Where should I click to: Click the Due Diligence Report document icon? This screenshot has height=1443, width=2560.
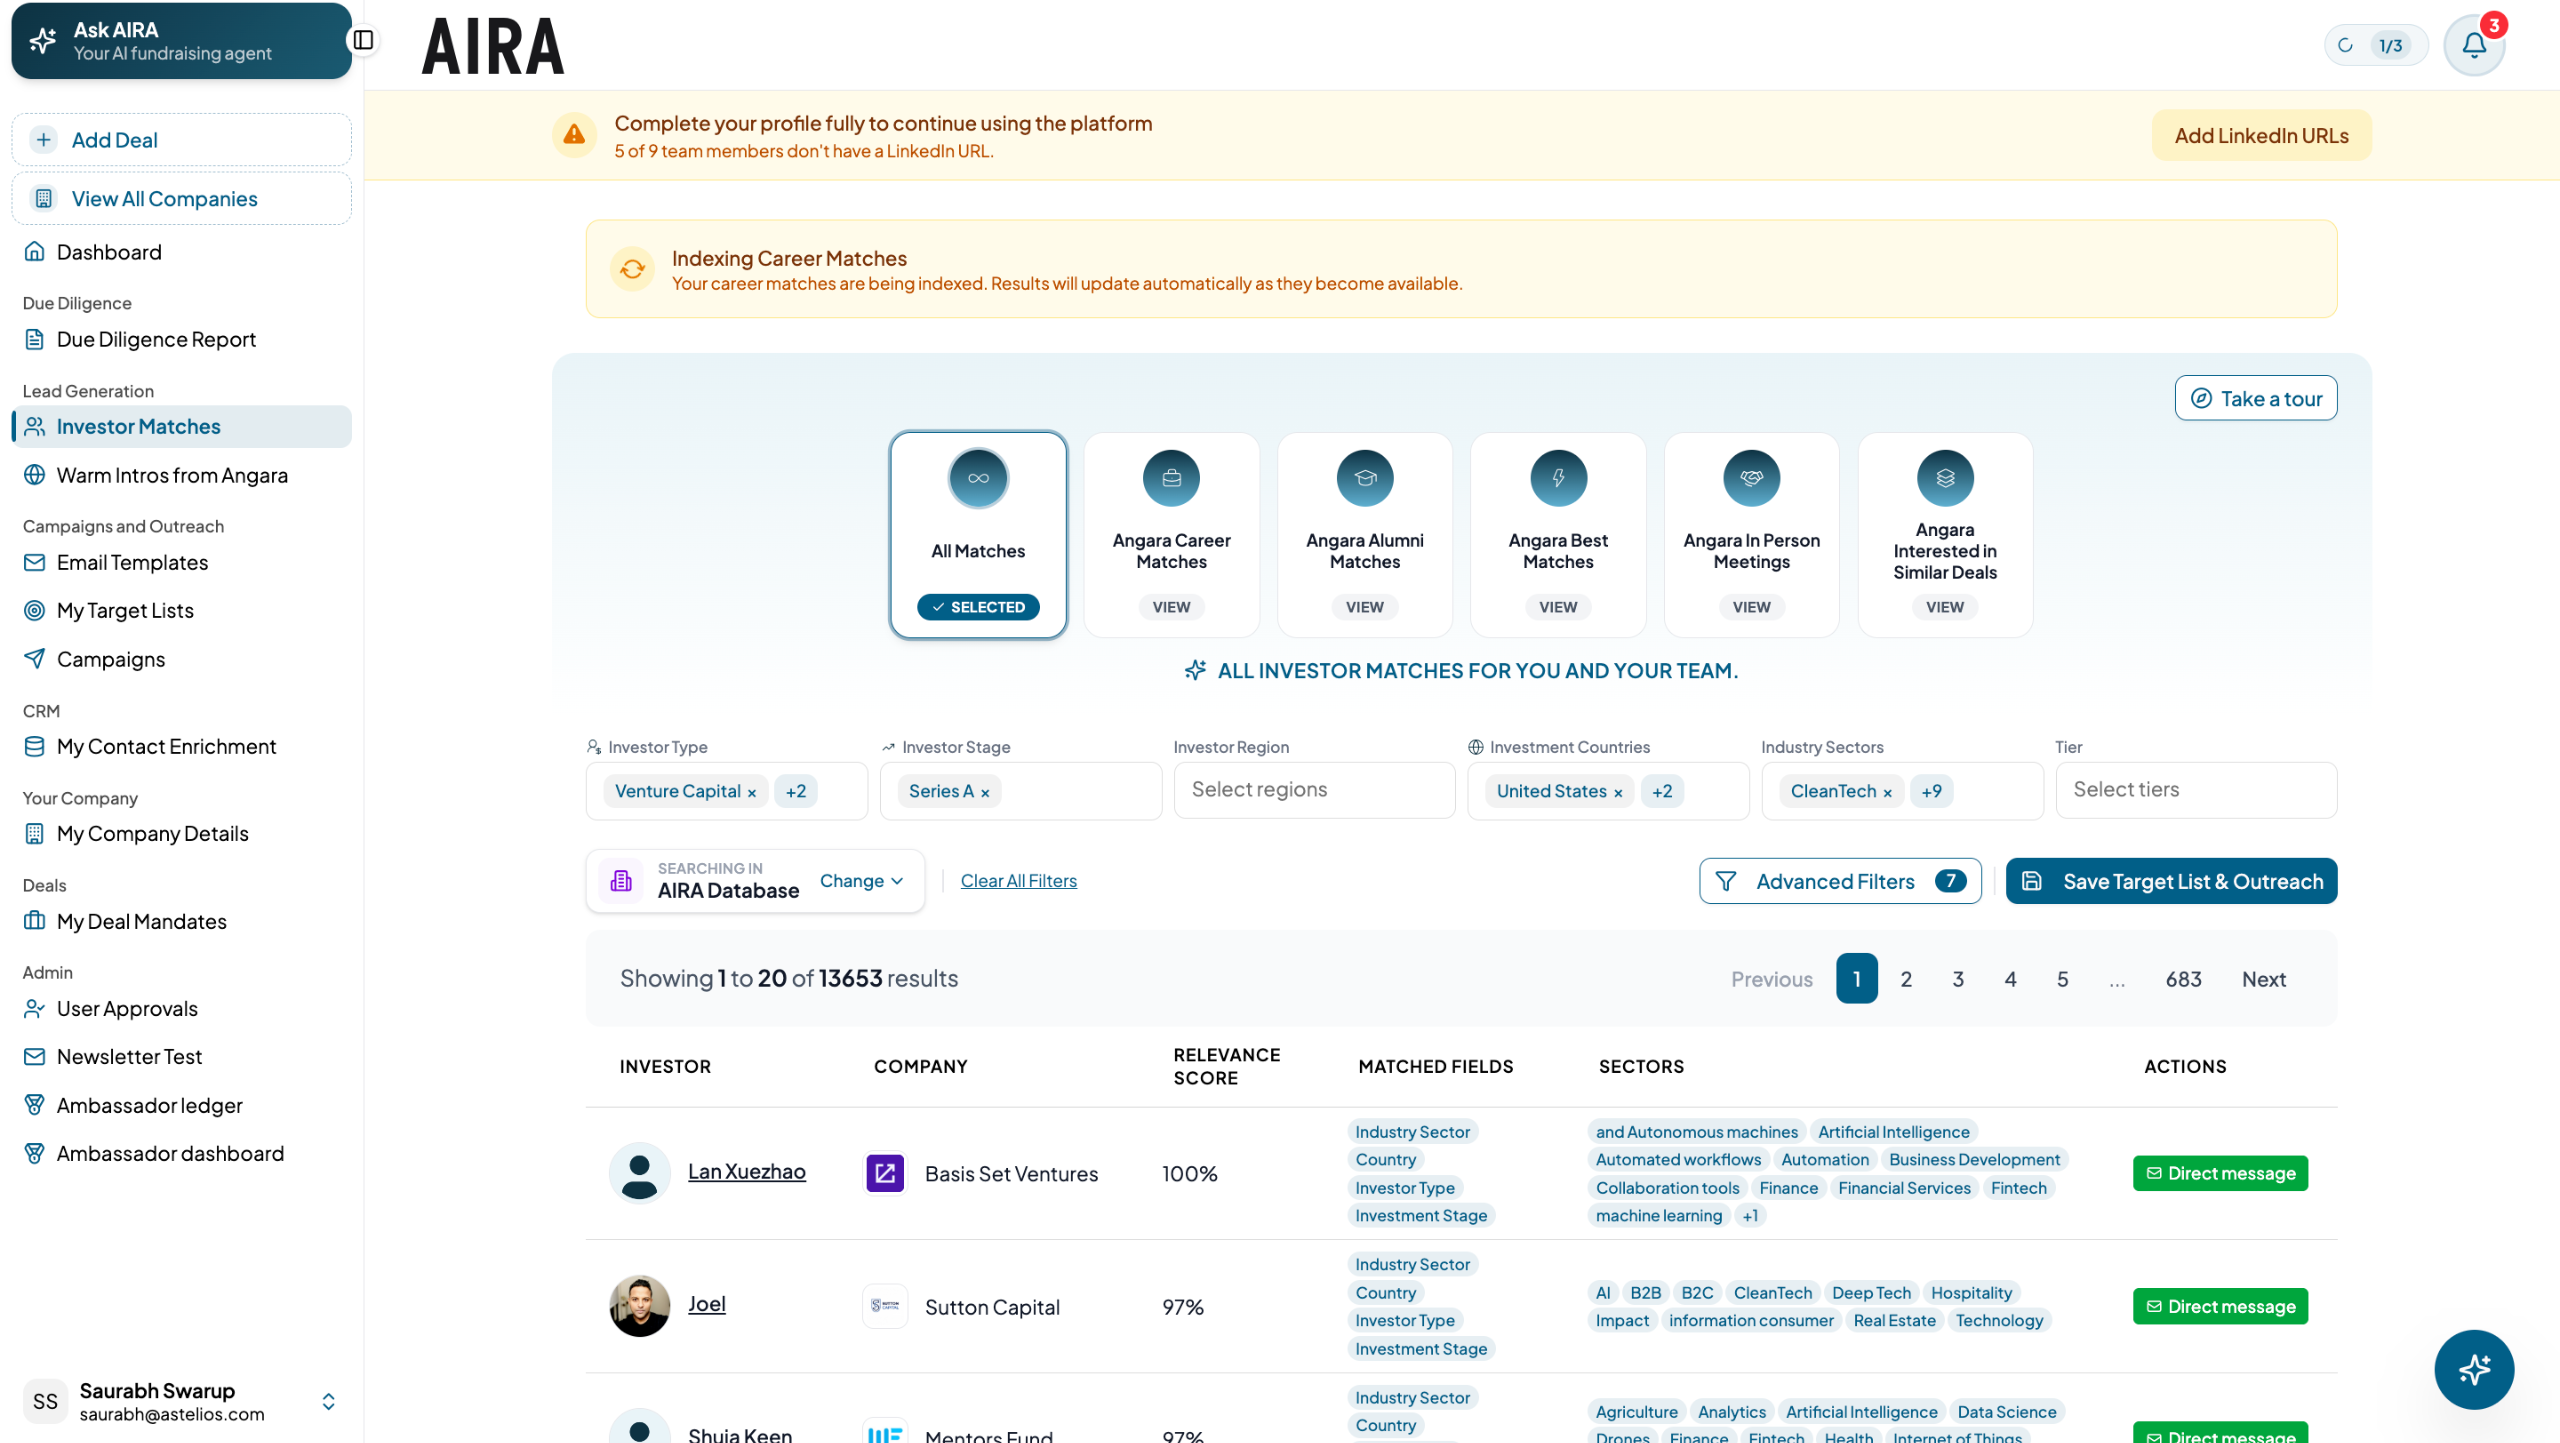[x=35, y=339]
